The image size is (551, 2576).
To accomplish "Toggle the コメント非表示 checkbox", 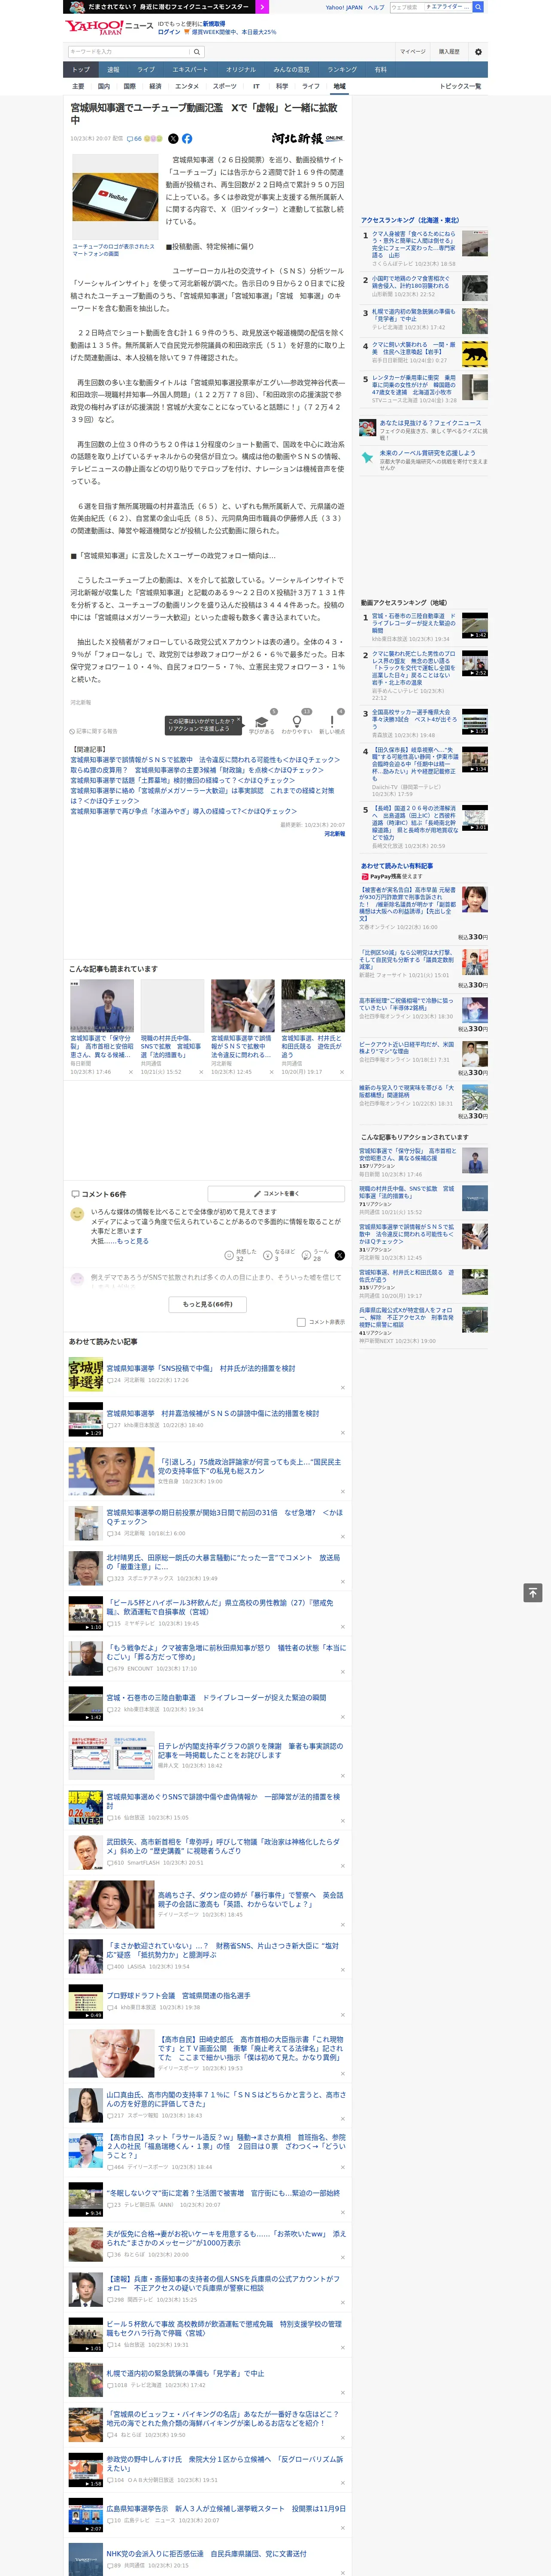I will pos(301,1322).
